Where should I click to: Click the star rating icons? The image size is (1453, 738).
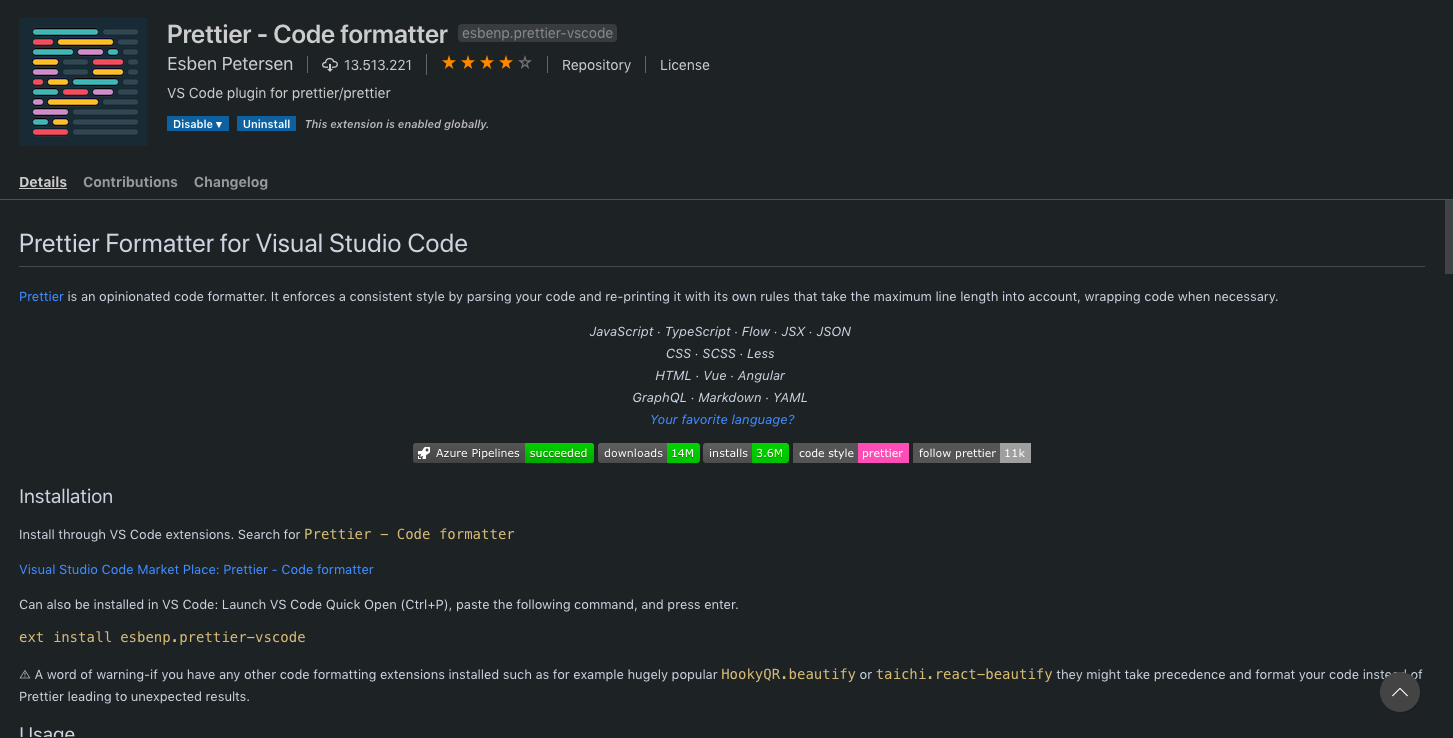coord(486,64)
